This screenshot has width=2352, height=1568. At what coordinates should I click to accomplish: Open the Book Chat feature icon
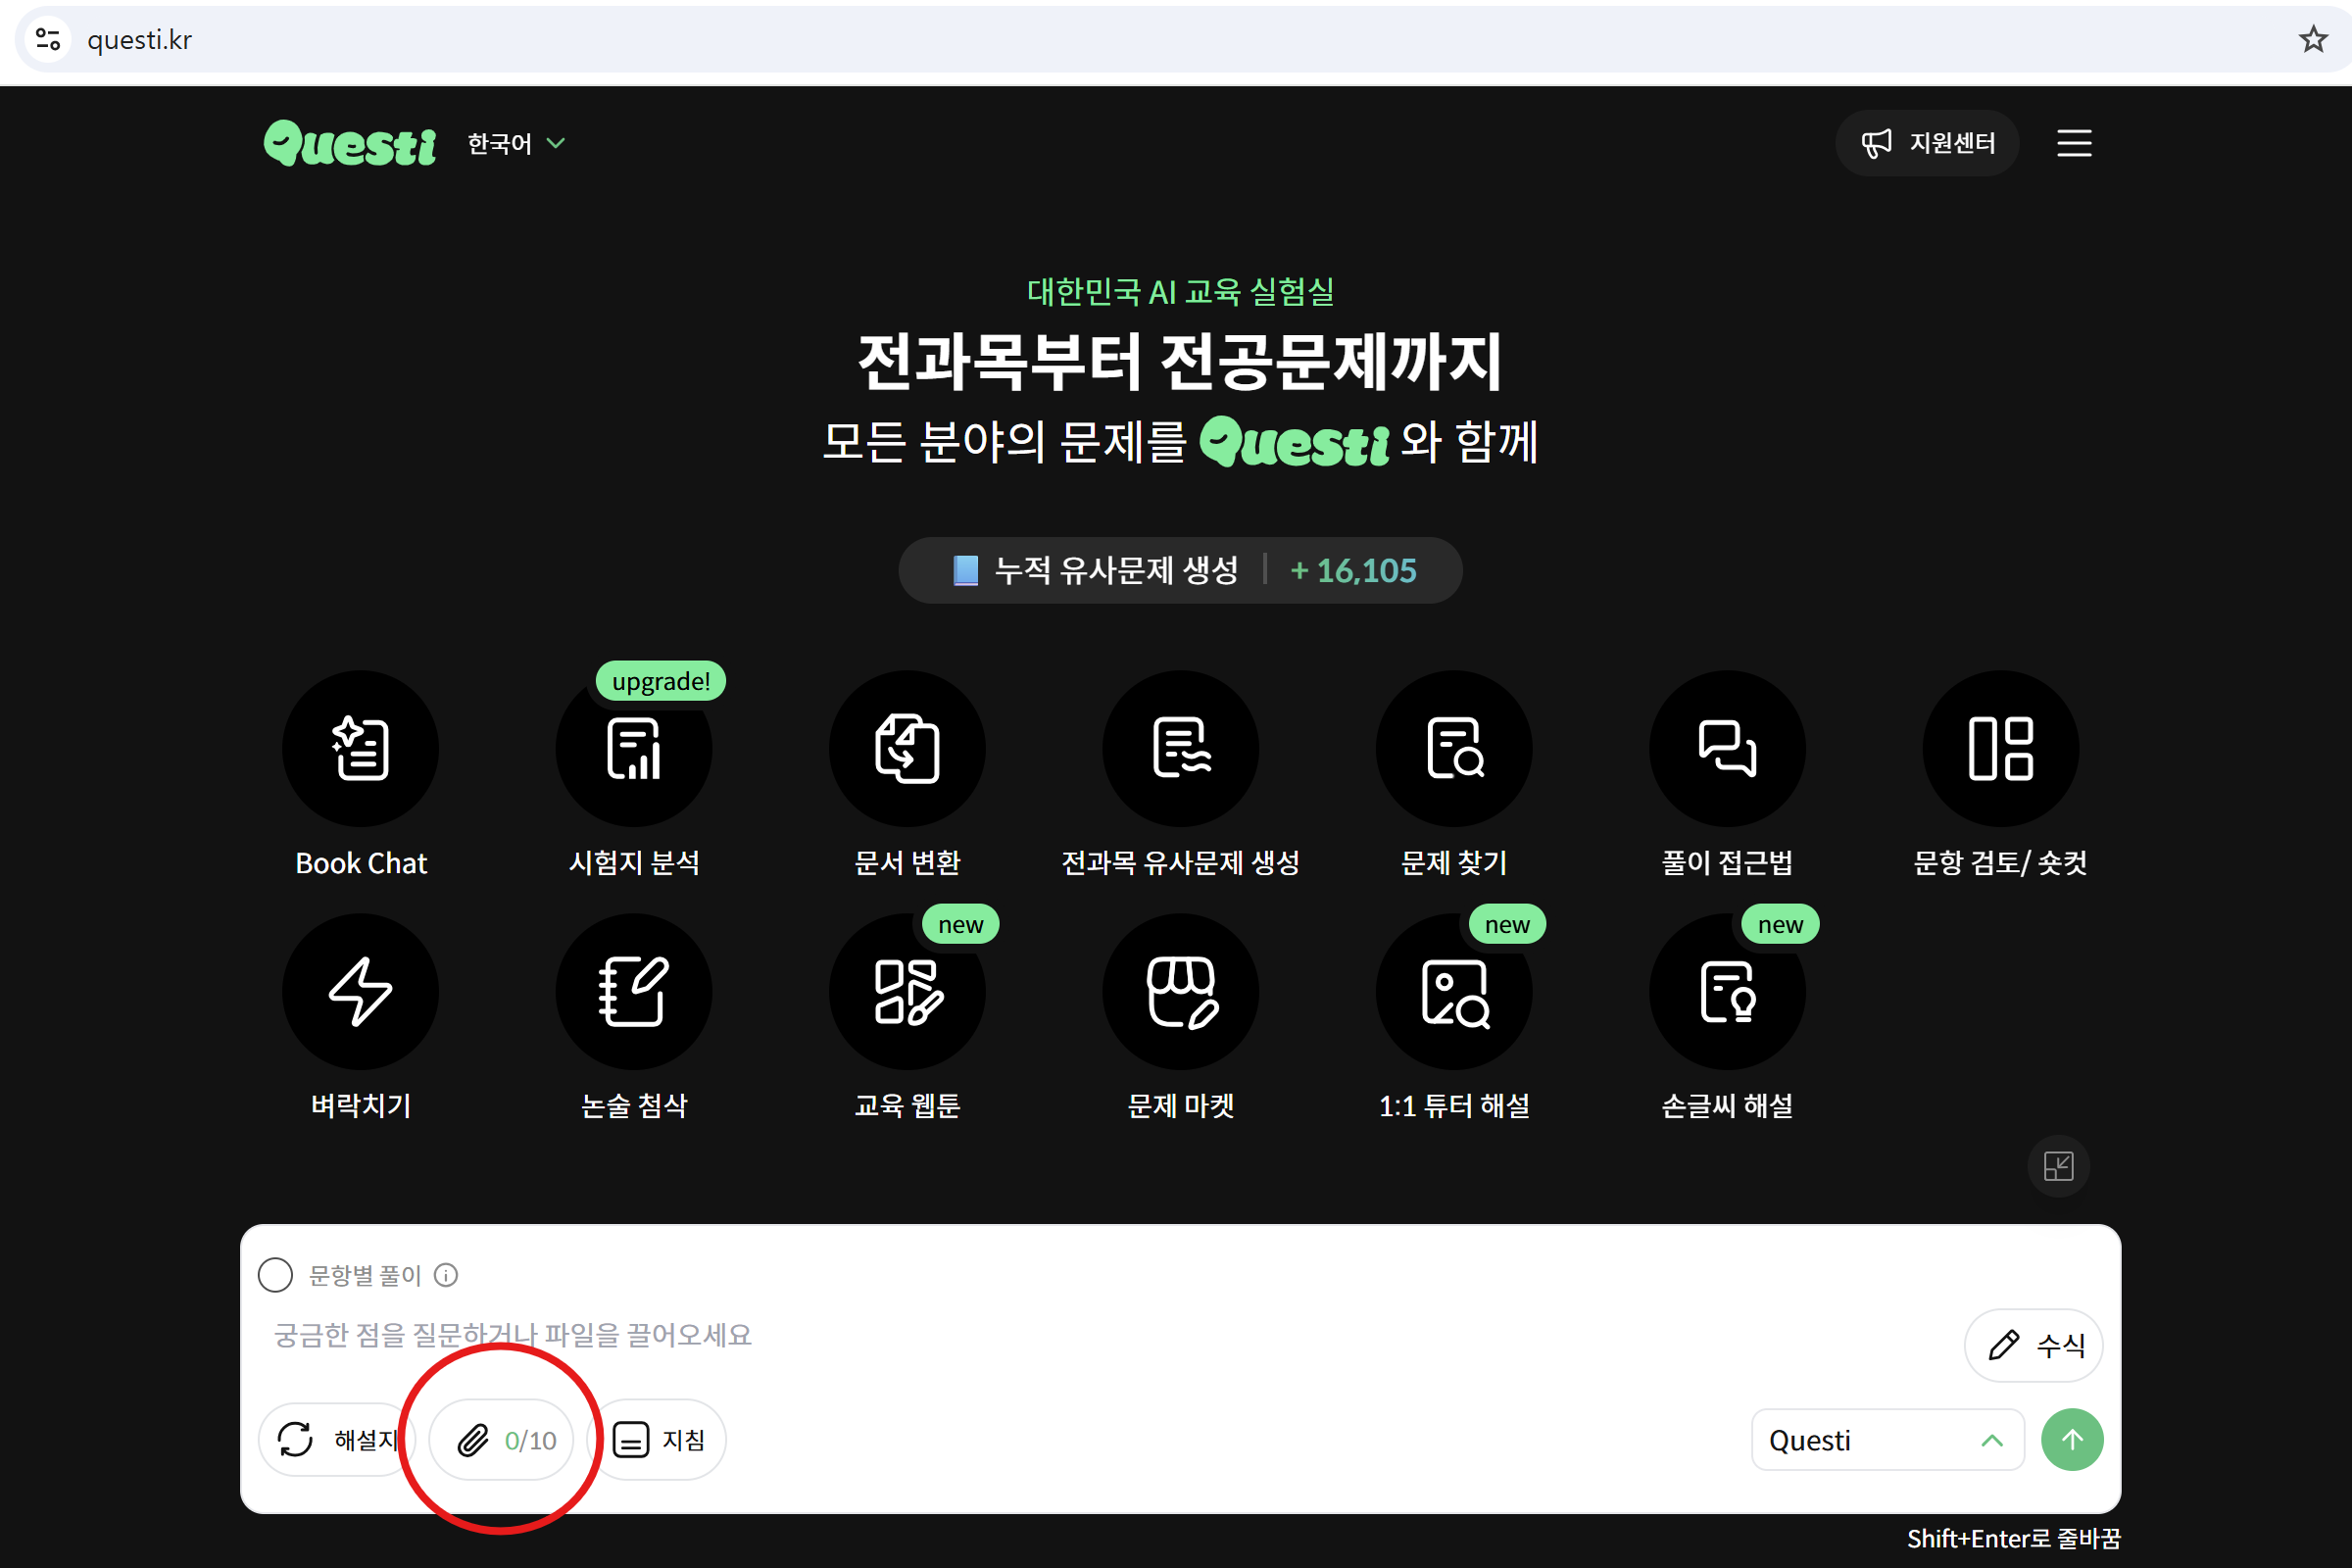pos(361,748)
